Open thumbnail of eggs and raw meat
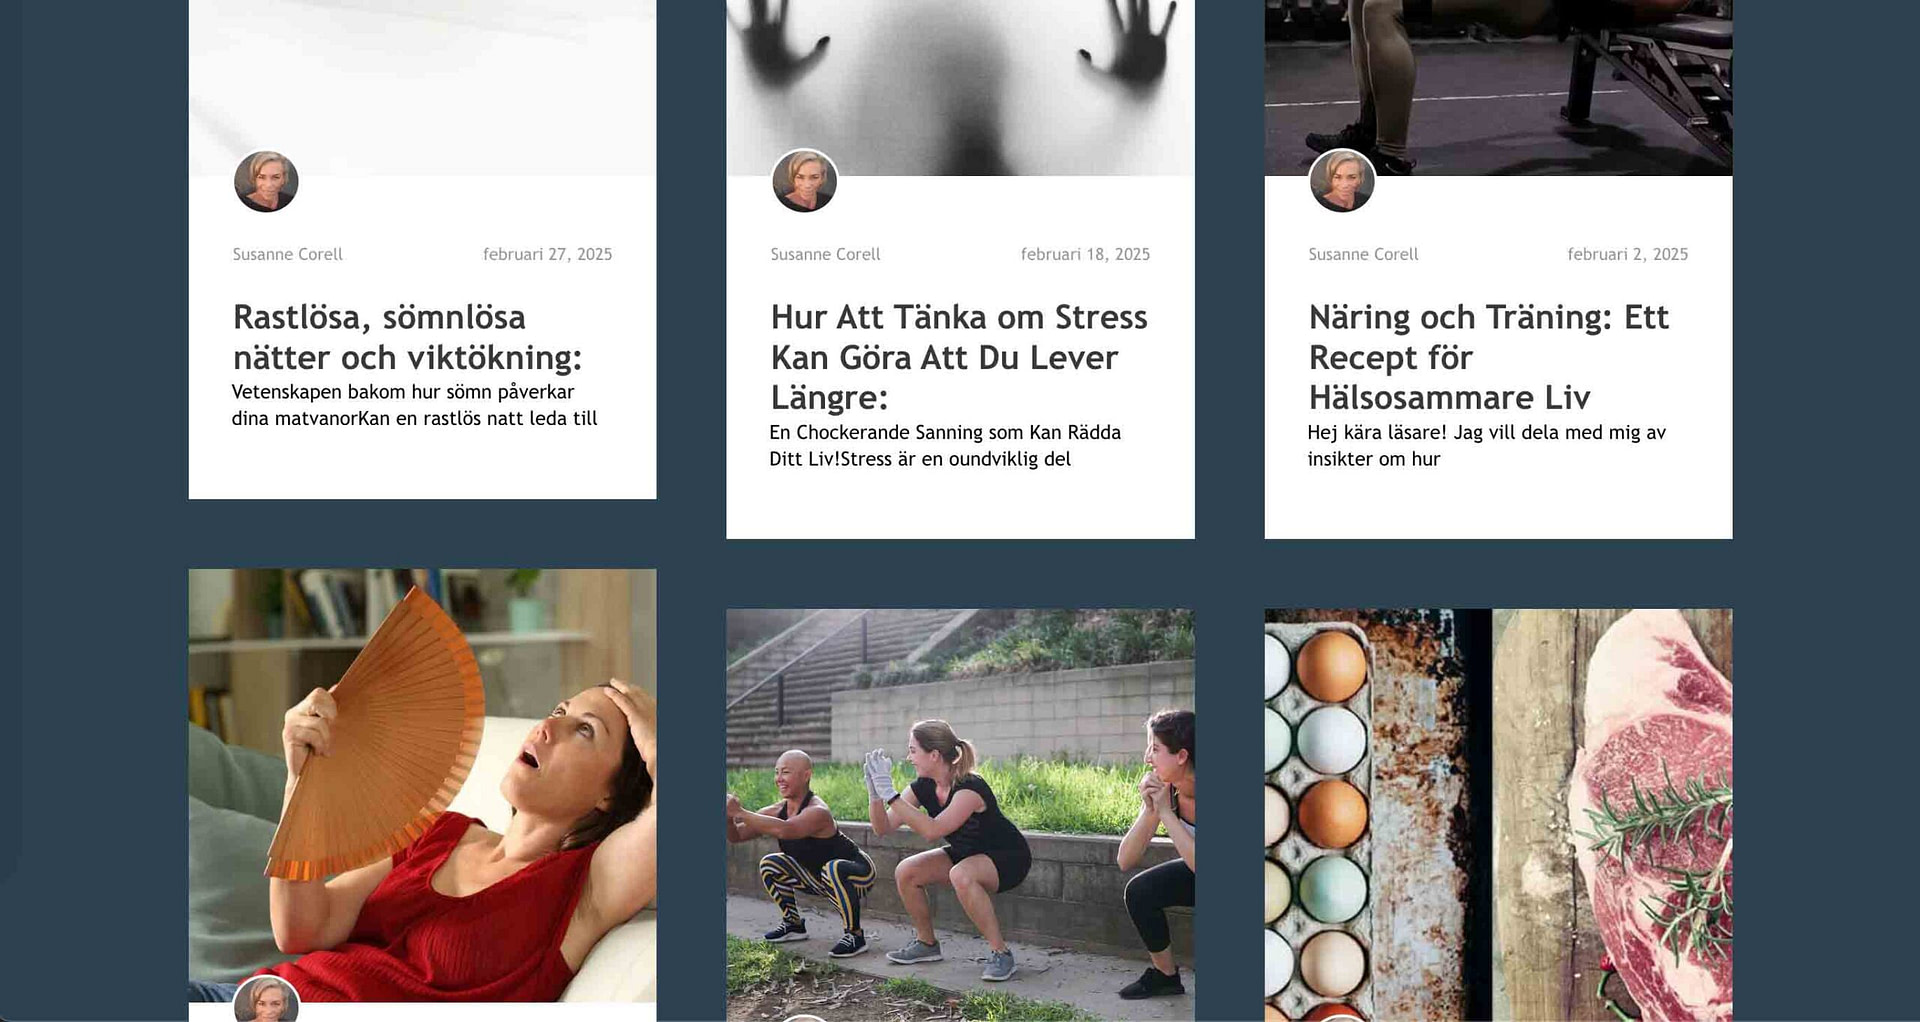 point(1498,815)
